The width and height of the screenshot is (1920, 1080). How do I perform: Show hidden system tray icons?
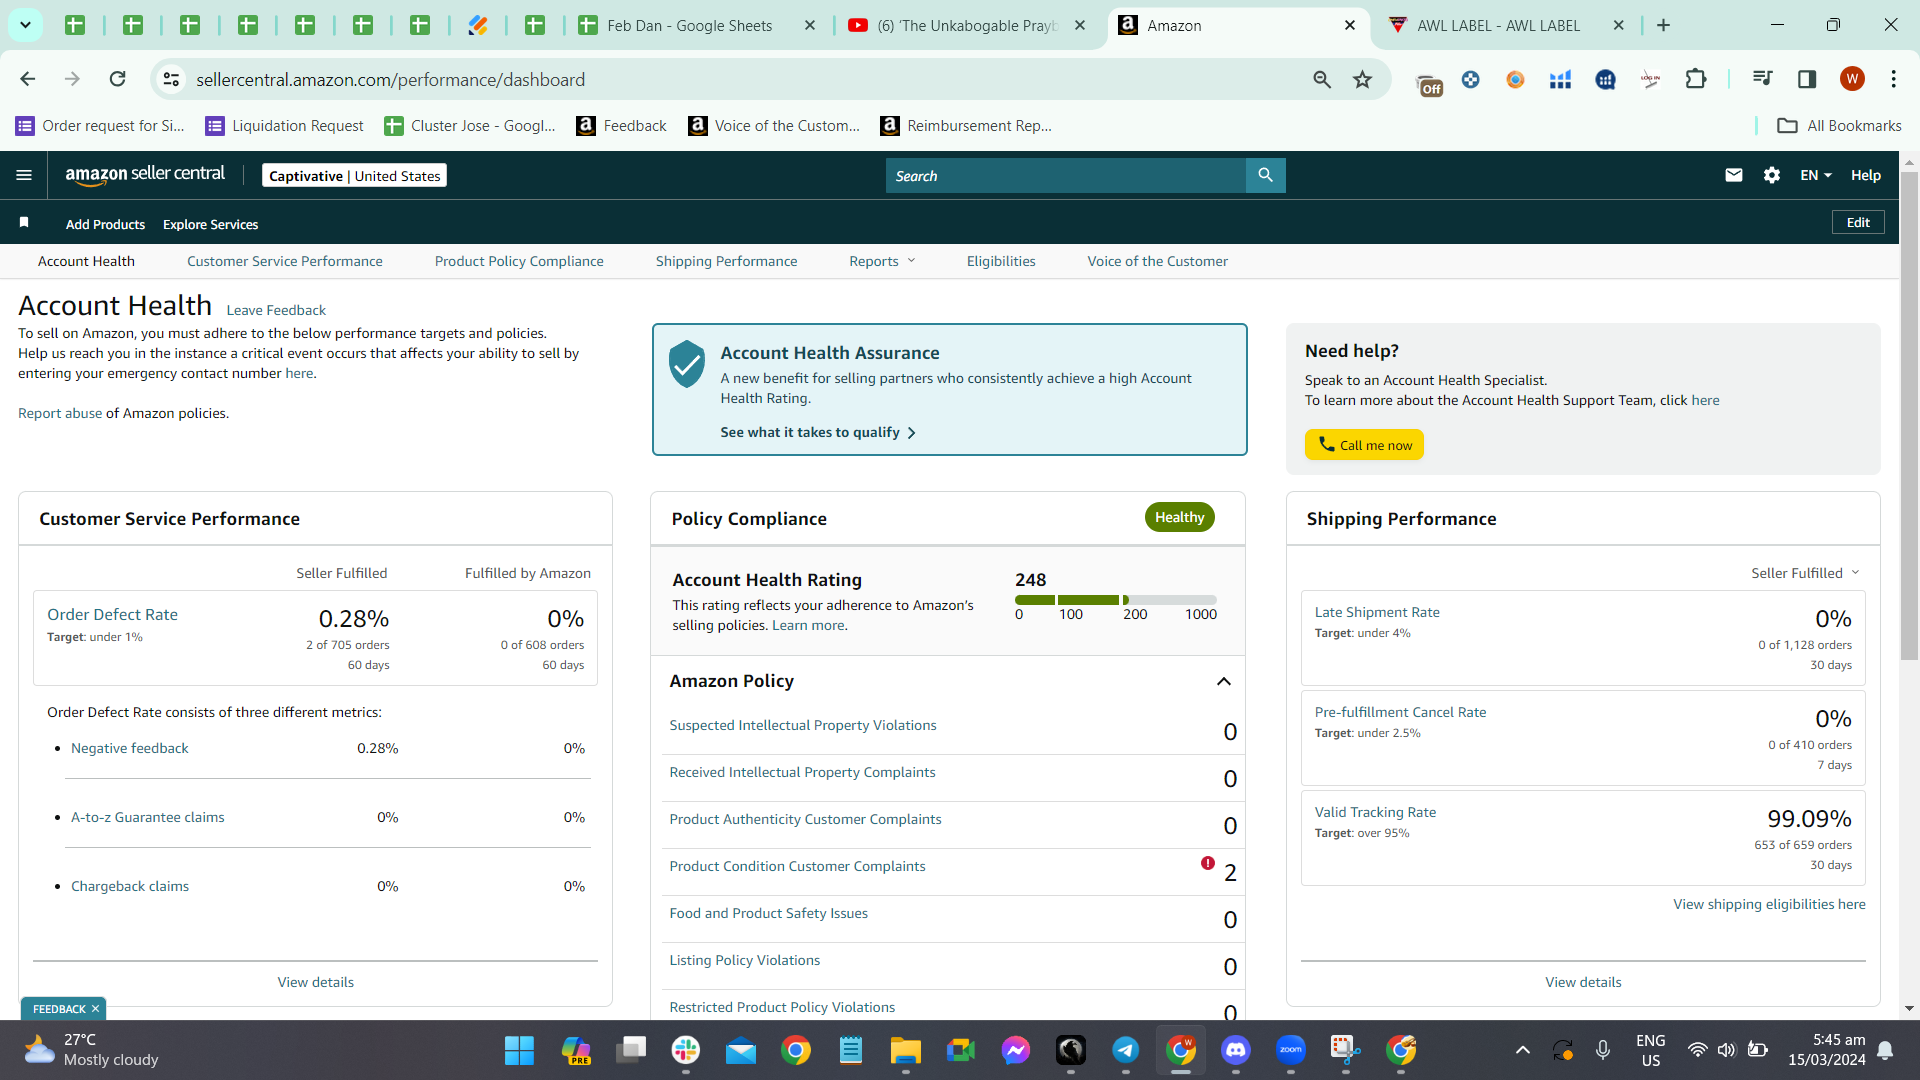pos(1522,1050)
